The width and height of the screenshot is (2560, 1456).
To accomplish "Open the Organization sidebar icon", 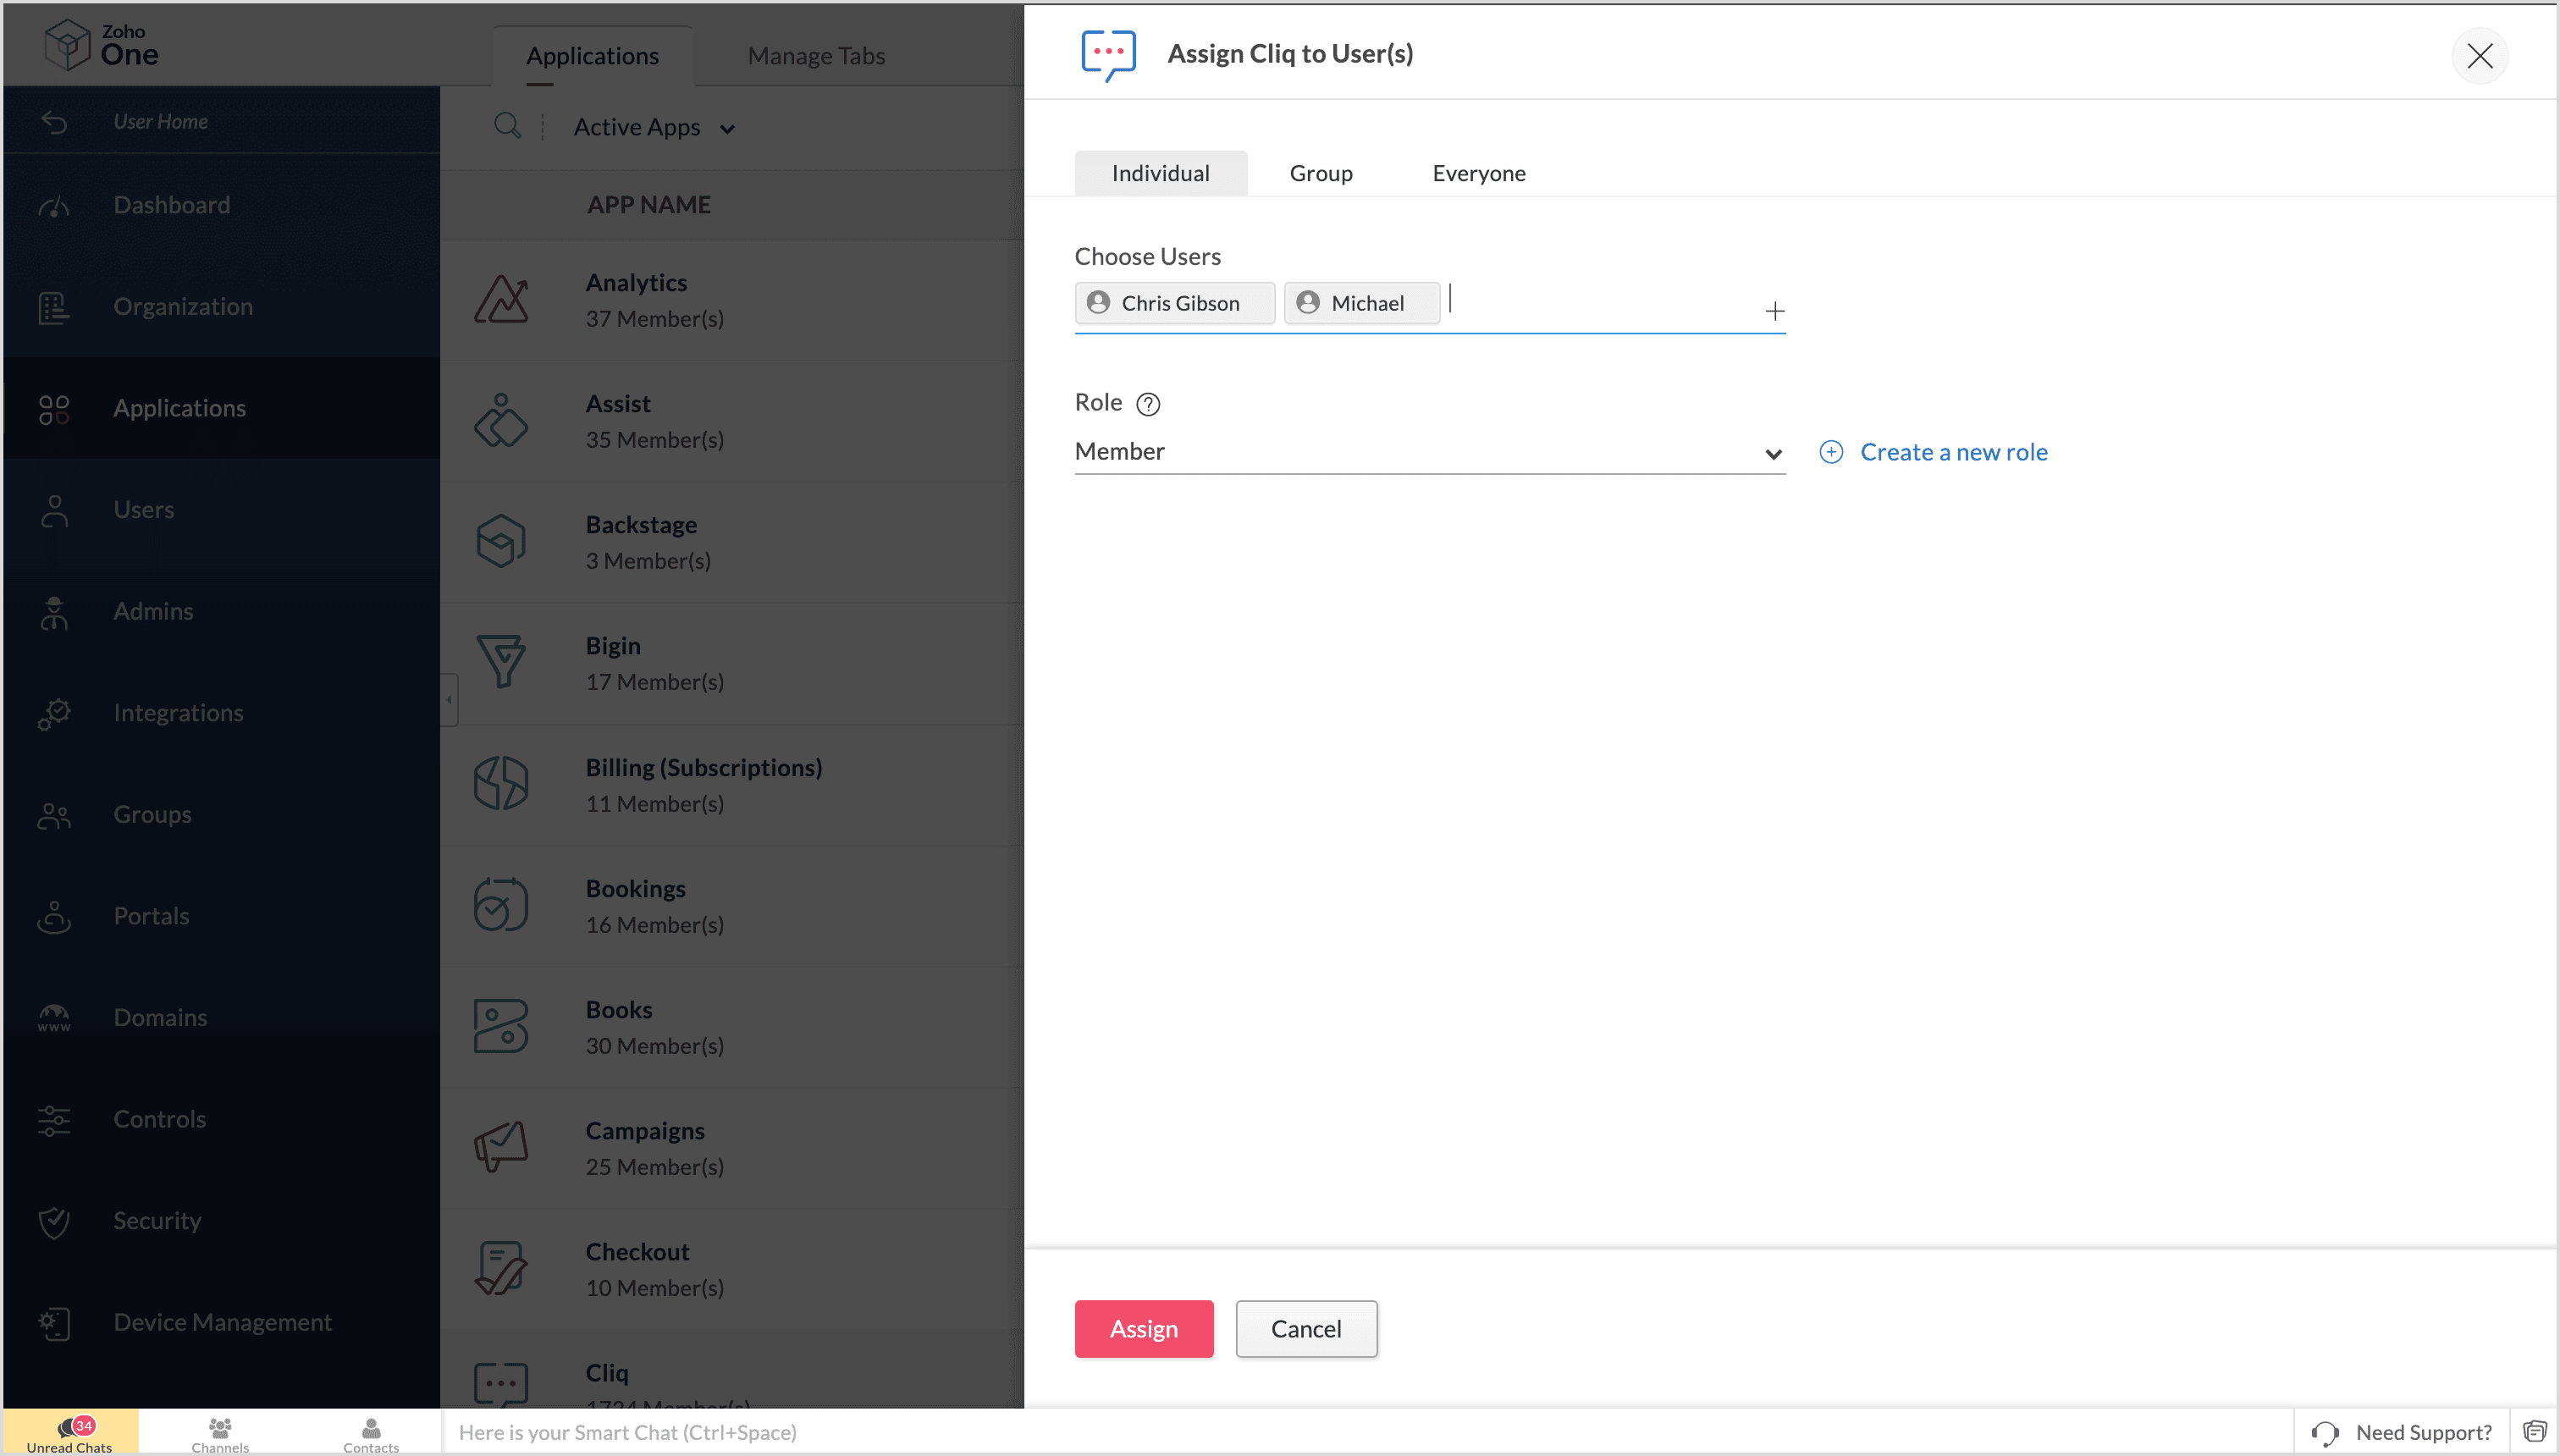I will point(54,307).
